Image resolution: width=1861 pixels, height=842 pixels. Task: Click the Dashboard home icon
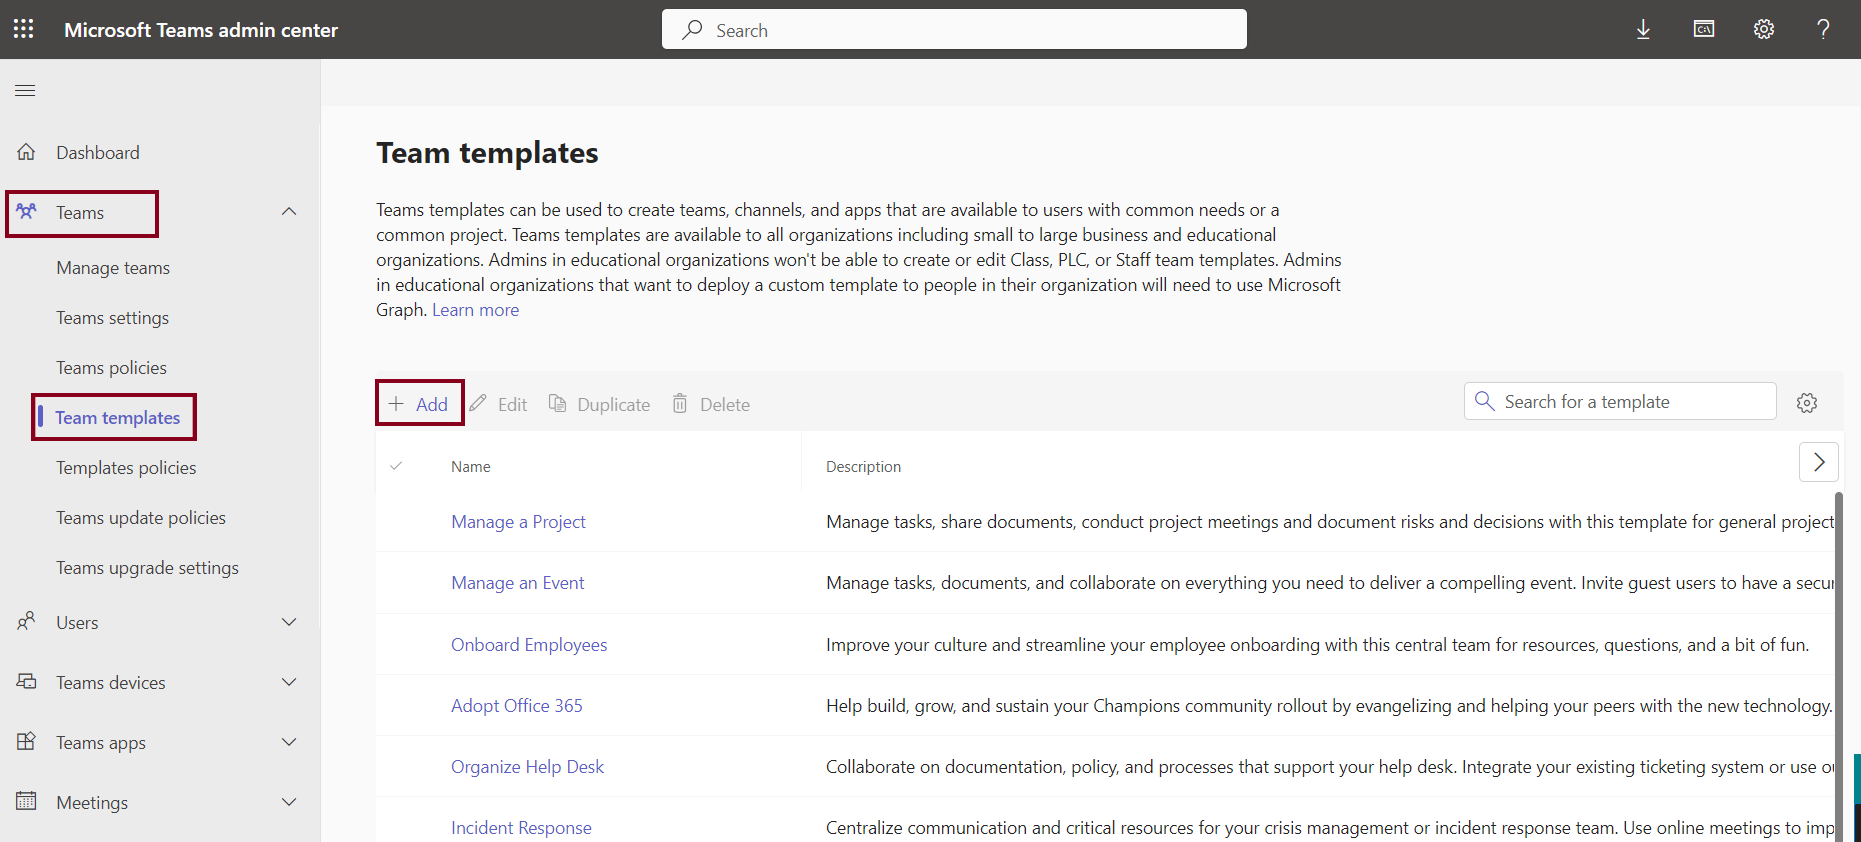coord(27,152)
